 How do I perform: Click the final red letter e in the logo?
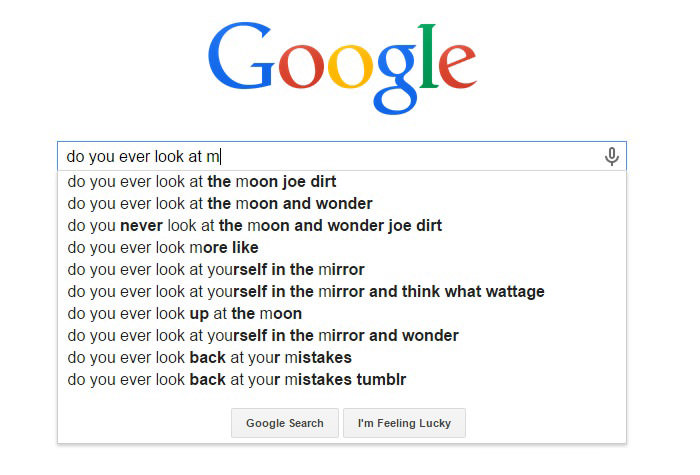click(458, 66)
